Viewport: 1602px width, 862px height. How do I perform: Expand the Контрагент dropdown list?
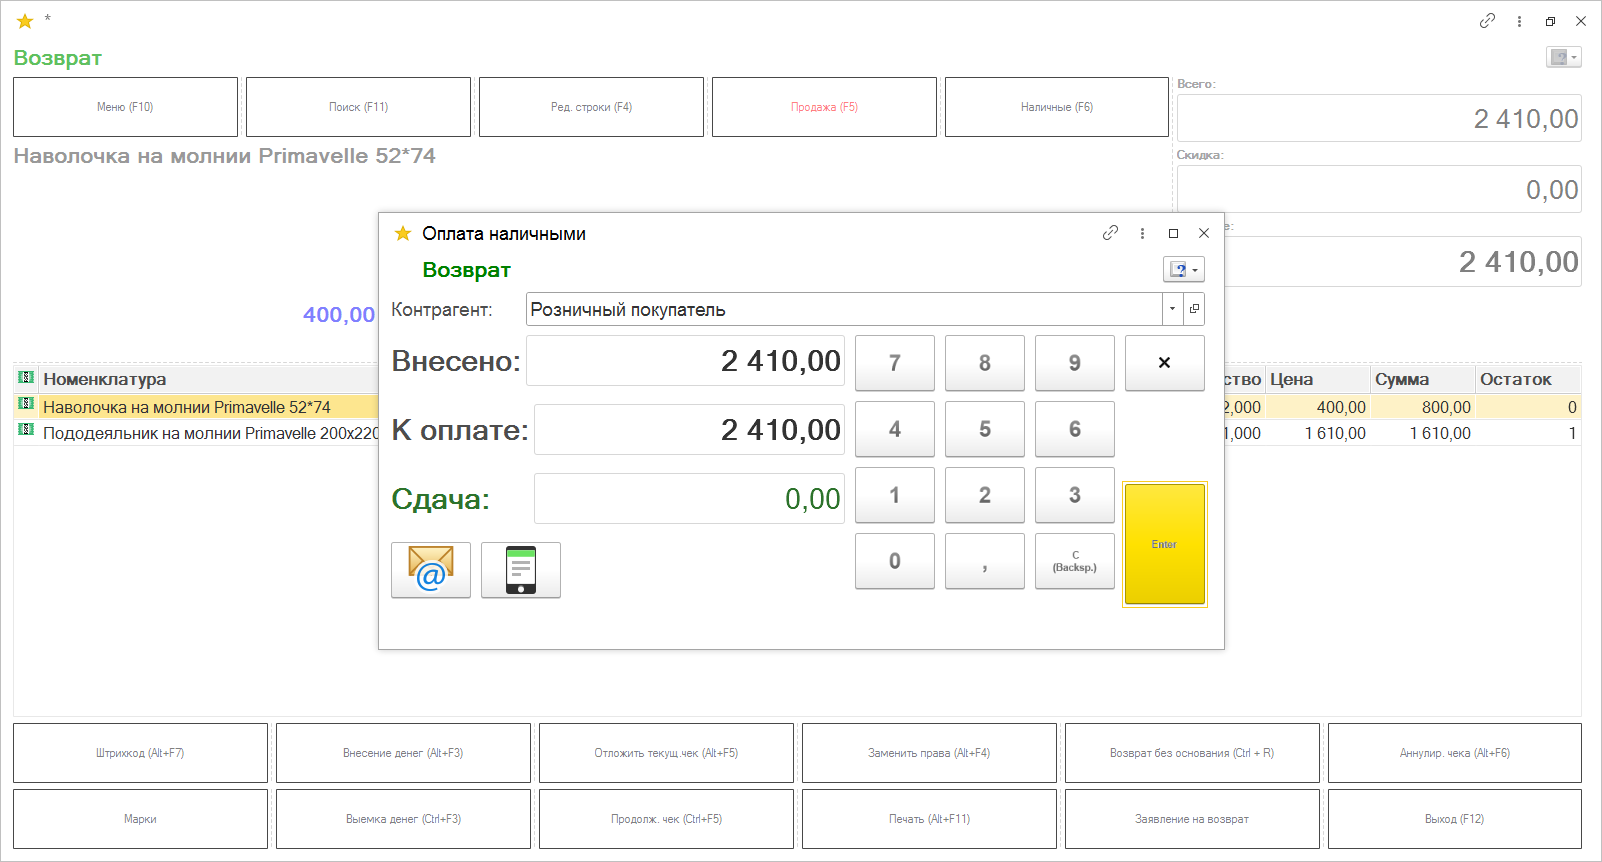pos(1172,309)
